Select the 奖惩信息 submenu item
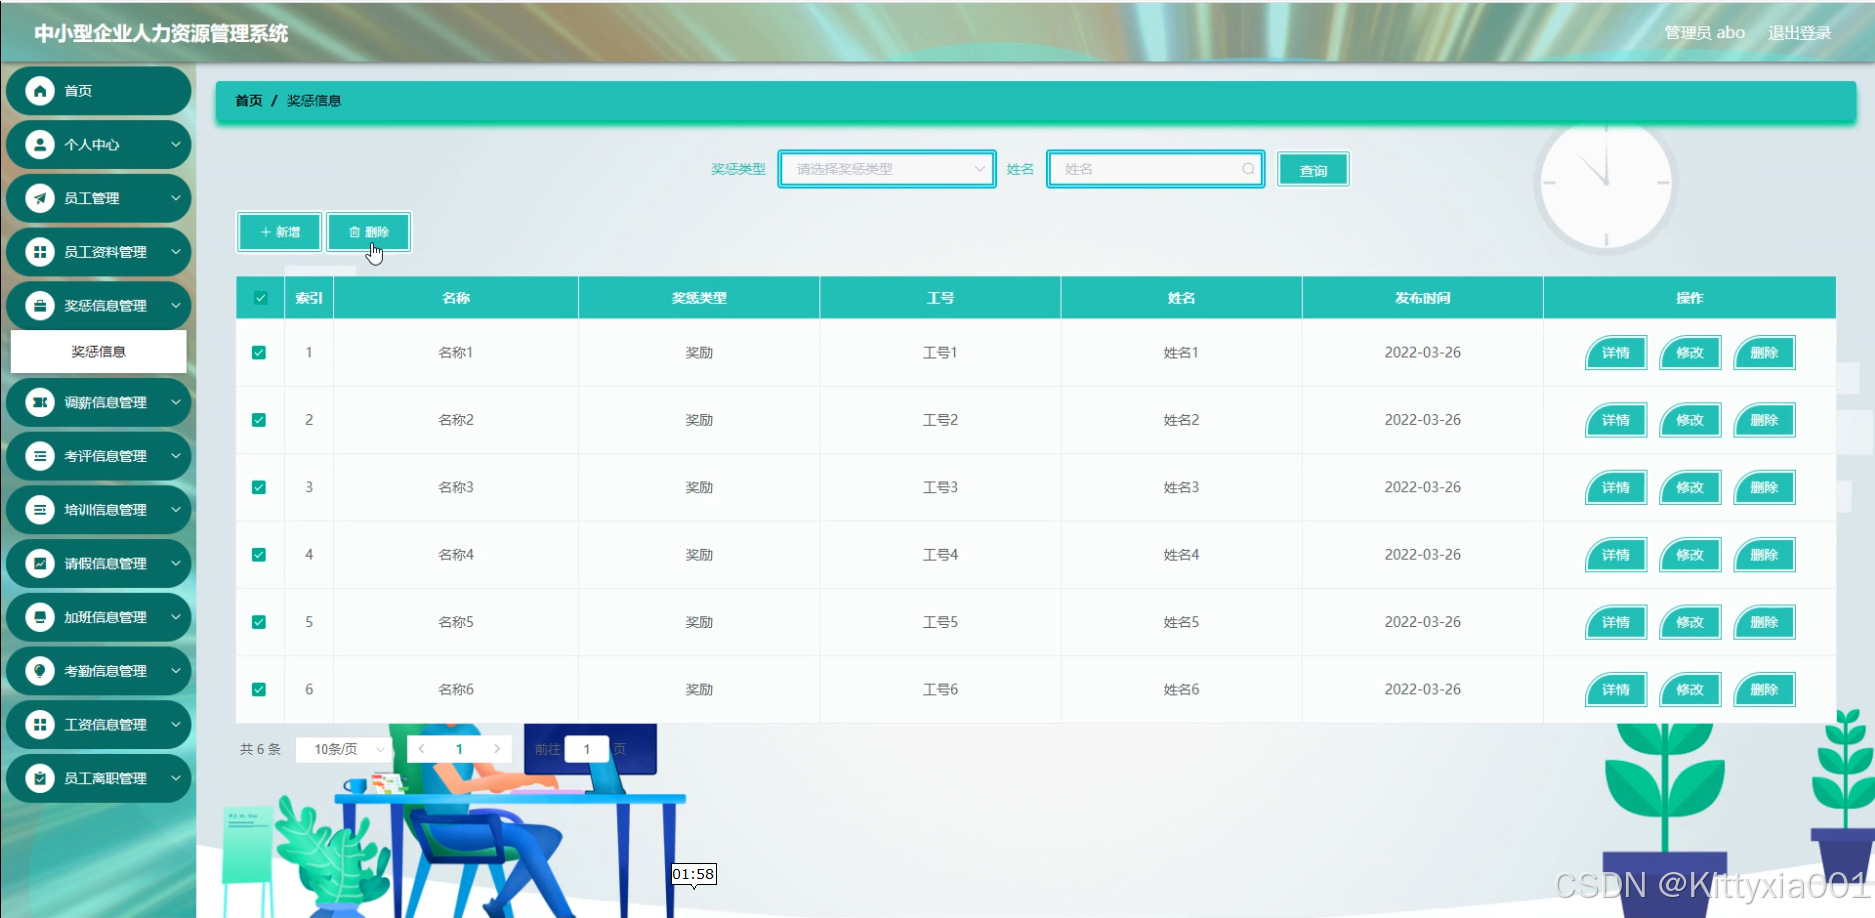This screenshot has height=918, width=1875. coord(99,352)
